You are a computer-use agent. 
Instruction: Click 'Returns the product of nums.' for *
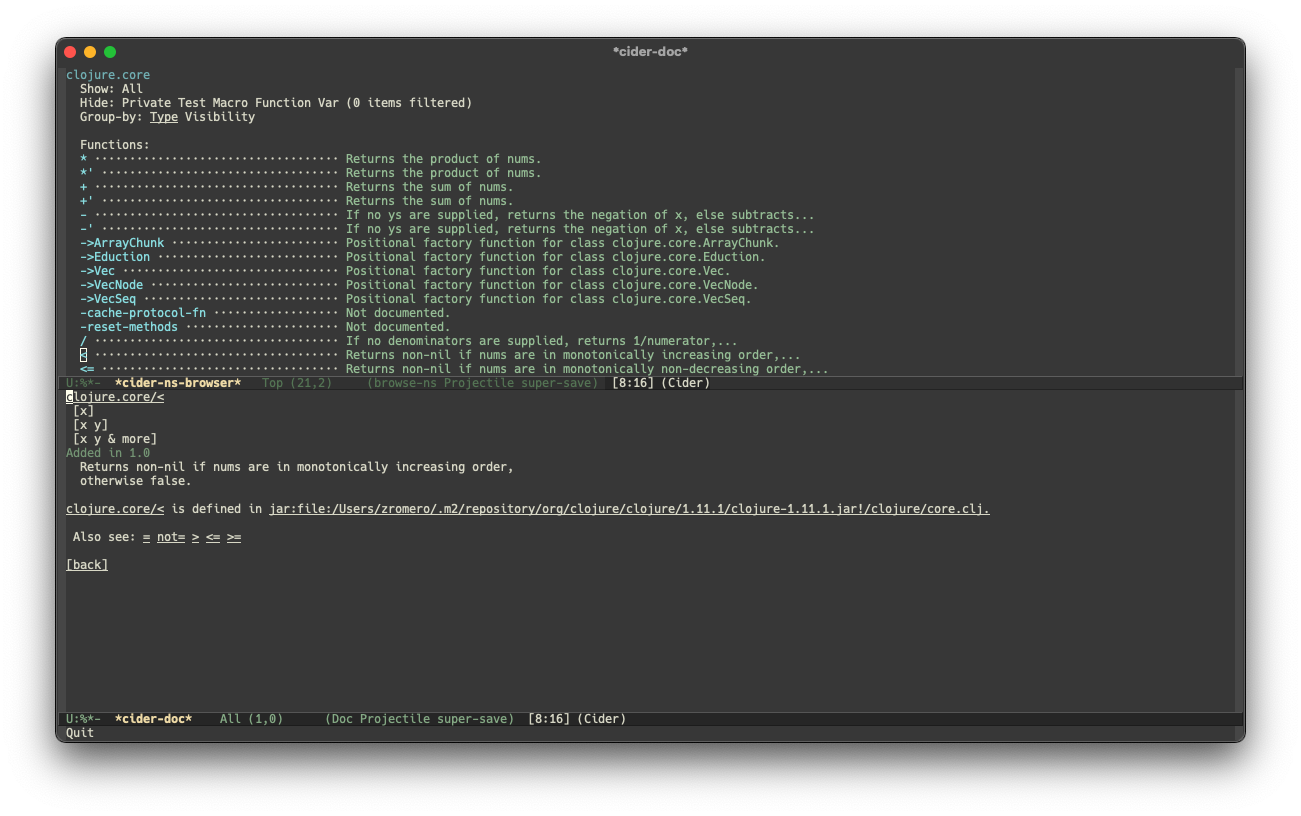(443, 159)
